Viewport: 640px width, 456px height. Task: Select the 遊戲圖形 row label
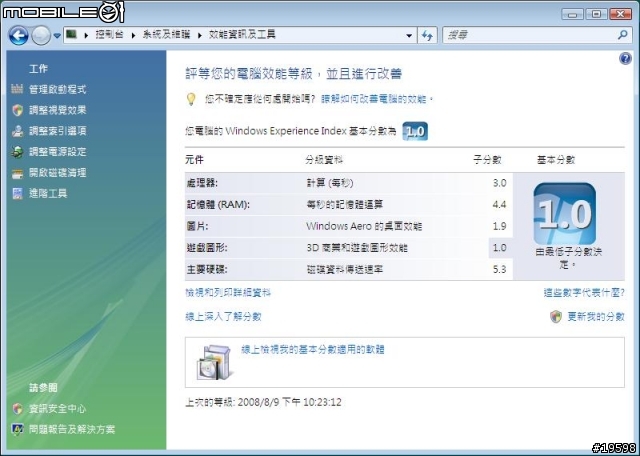(x=207, y=248)
